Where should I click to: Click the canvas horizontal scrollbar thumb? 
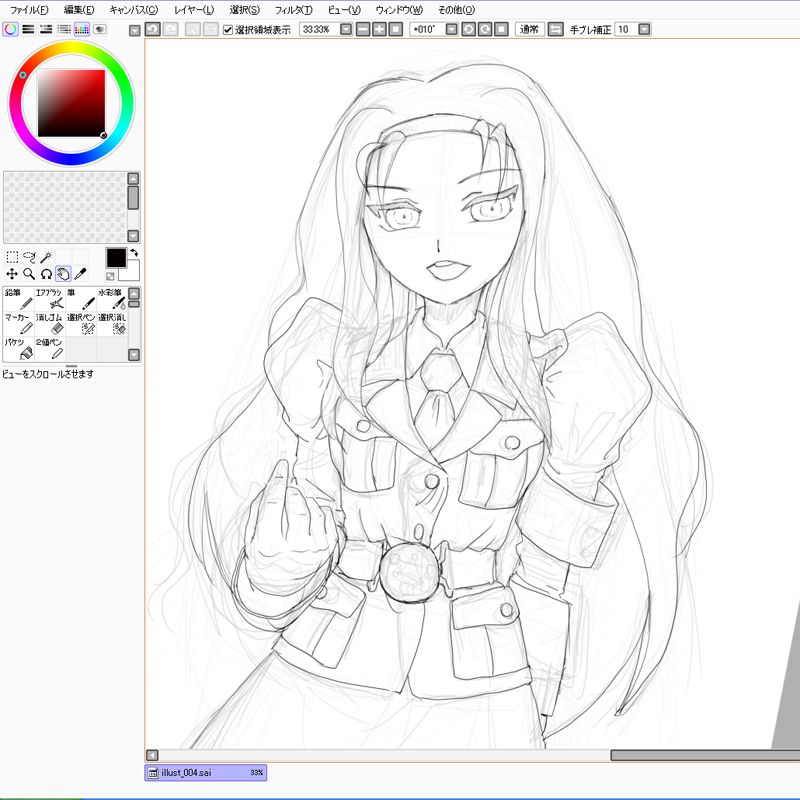tap(705, 755)
